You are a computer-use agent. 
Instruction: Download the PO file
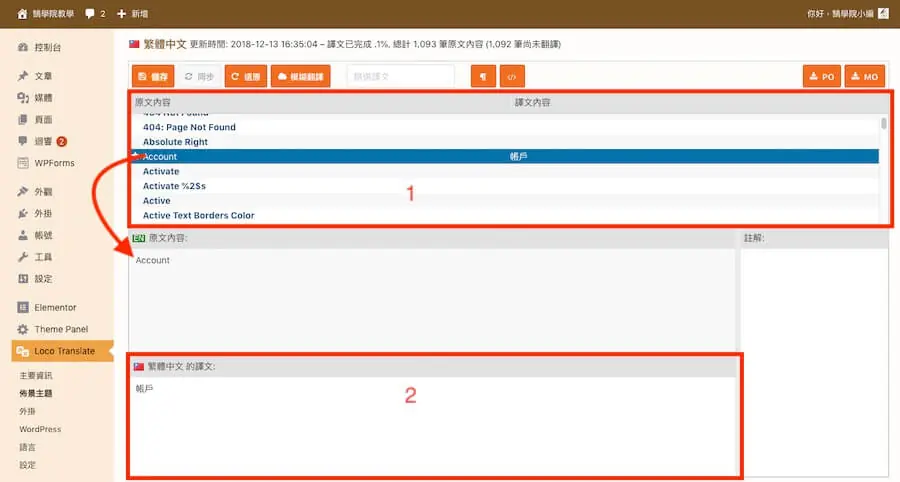(x=821, y=76)
